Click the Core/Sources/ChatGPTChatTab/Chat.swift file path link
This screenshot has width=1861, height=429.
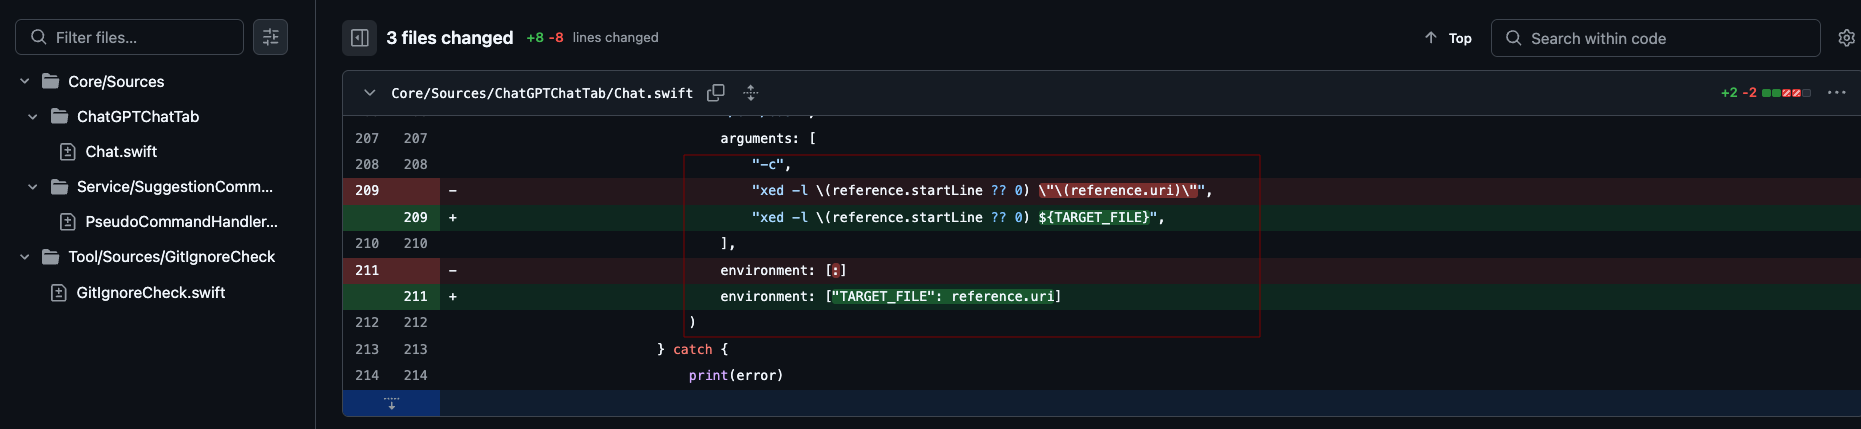click(x=542, y=93)
